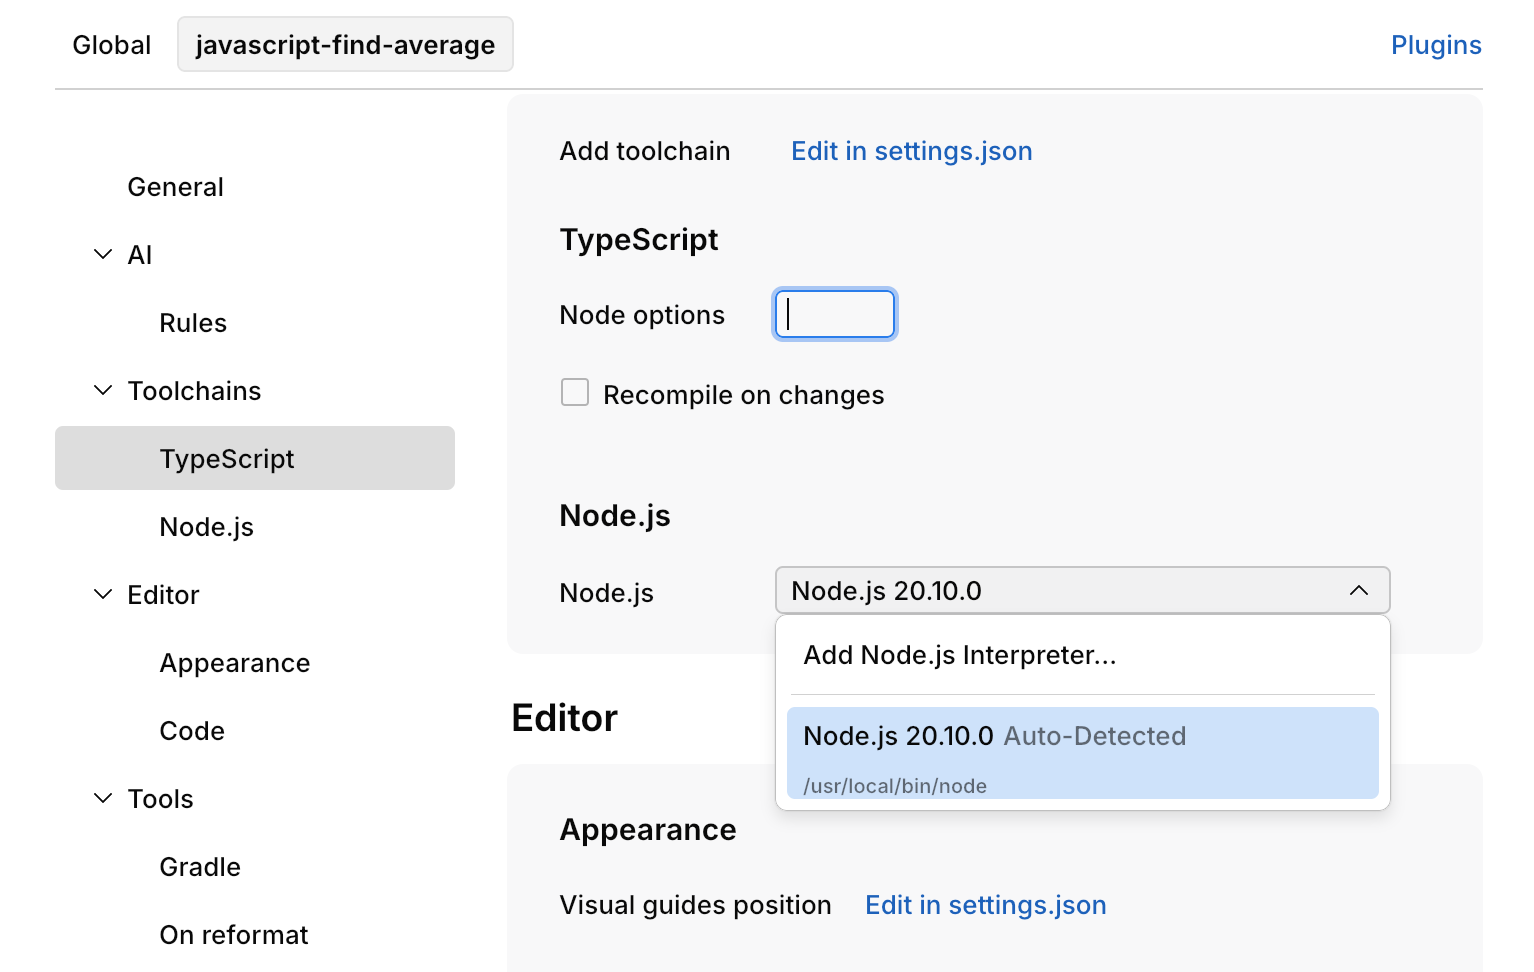Choose Add Node.js Interpreter option
This screenshot has width=1534, height=972.
tap(960, 655)
